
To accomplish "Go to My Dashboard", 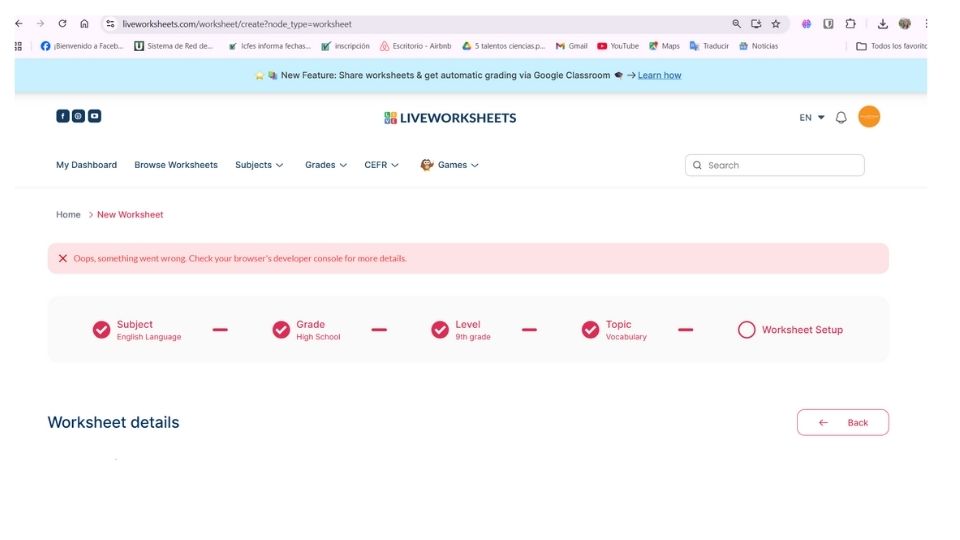I will pyautogui.click(x=86, y=165).
